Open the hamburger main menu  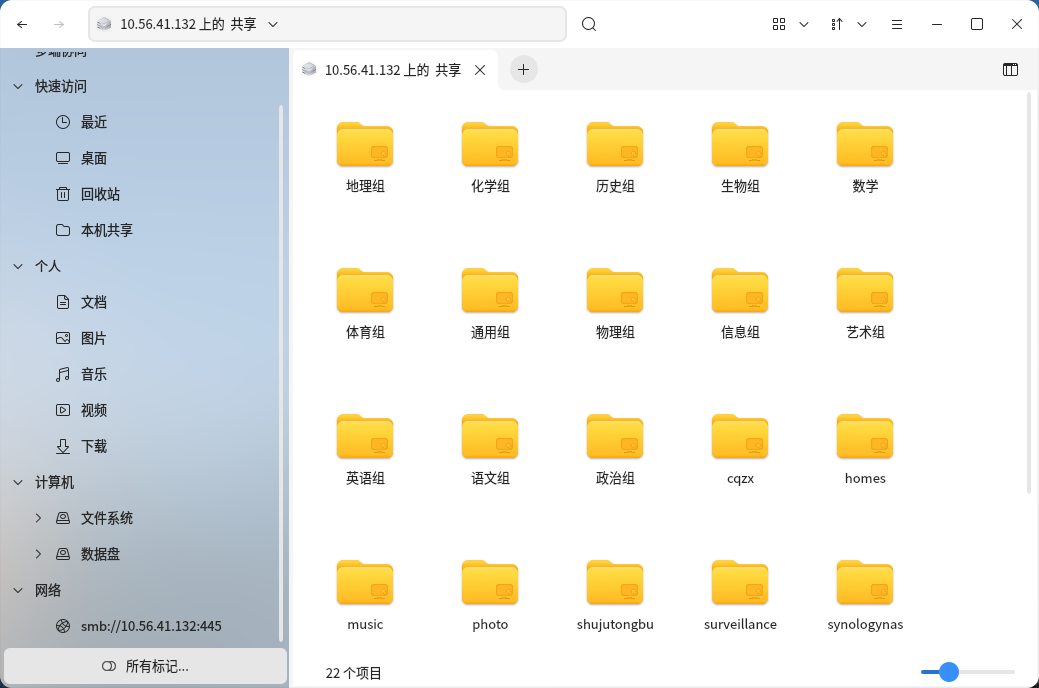pos(897,25)
